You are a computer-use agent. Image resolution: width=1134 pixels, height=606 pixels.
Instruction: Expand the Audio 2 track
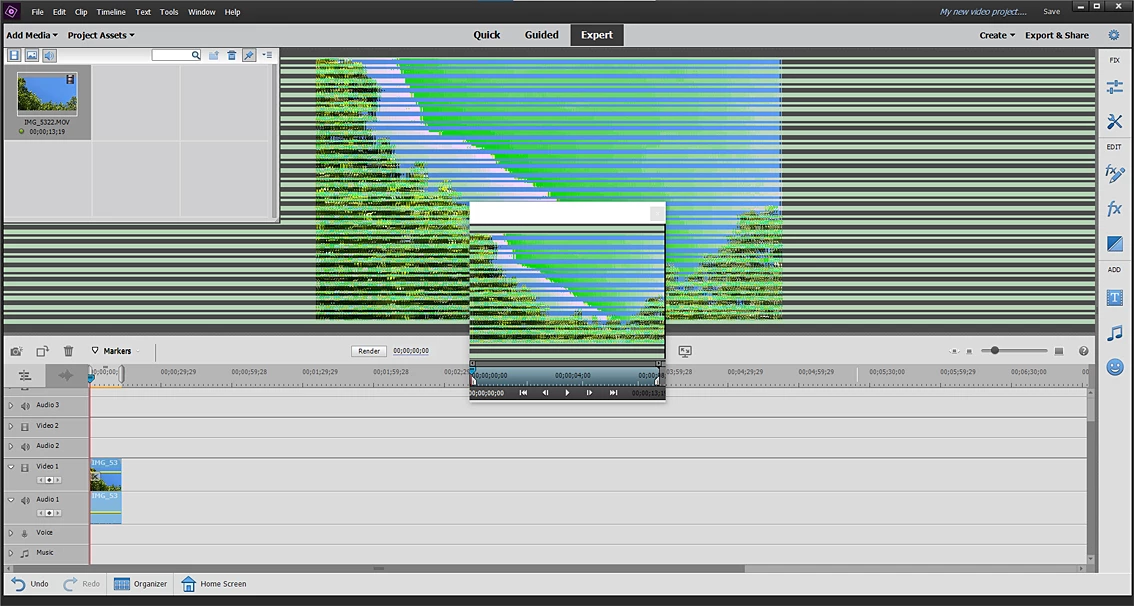[11, 446]
